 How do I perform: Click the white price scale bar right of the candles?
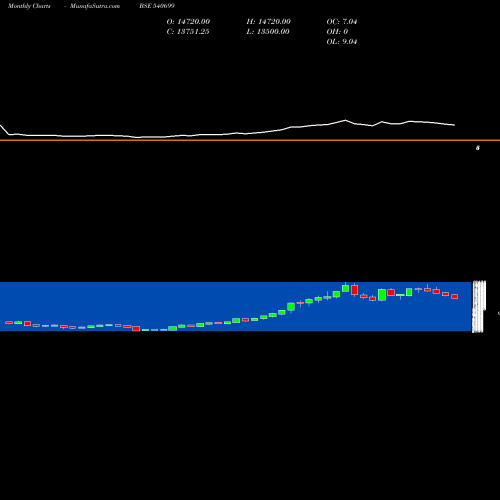click(479, 306)
